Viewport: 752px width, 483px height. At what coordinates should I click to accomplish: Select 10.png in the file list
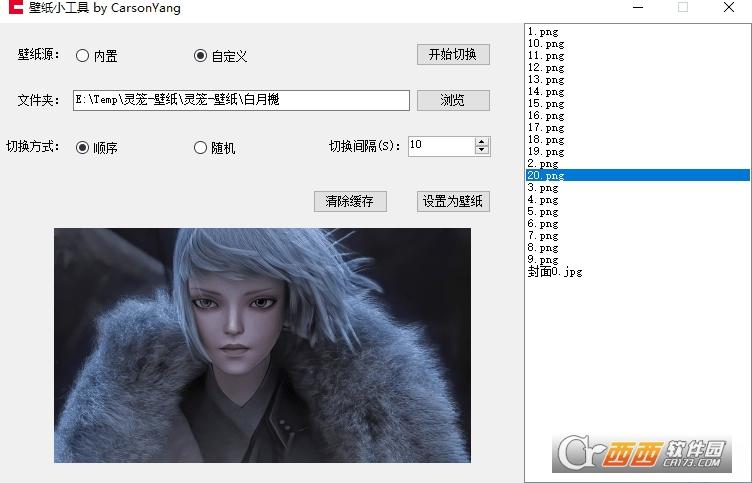point(637,44)
